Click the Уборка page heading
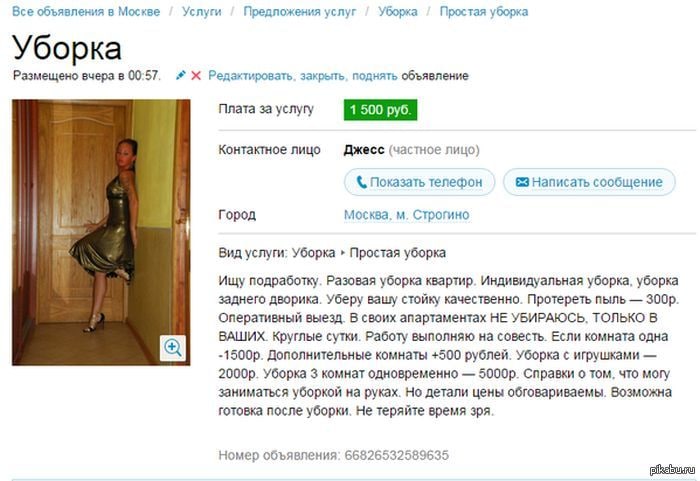Image resolution: width=700 pixels, height=481 pixels. (67, 48)
